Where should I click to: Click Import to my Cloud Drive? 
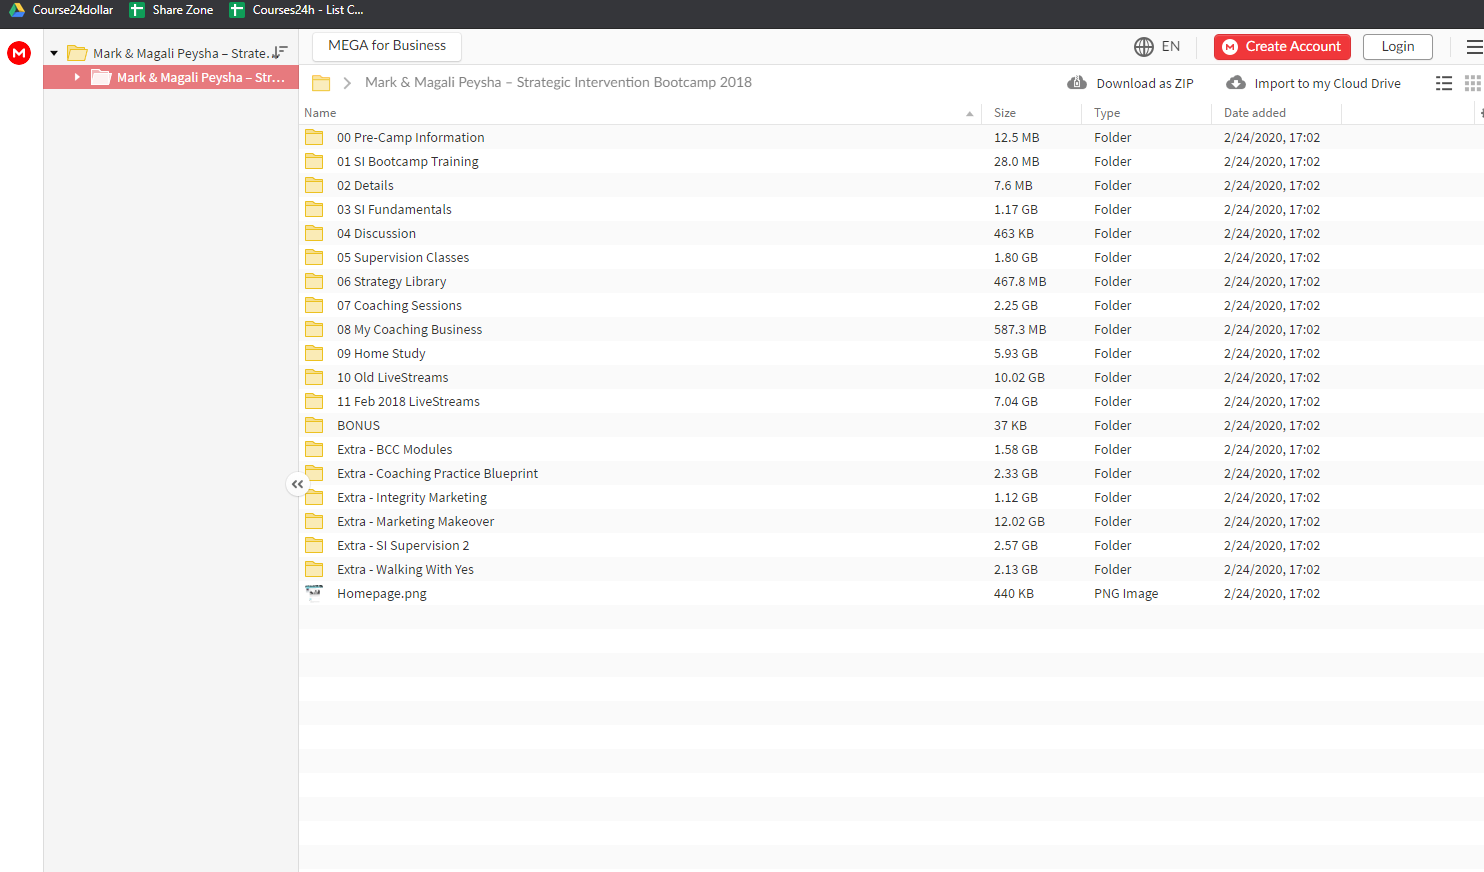(x=1314, y=83)
